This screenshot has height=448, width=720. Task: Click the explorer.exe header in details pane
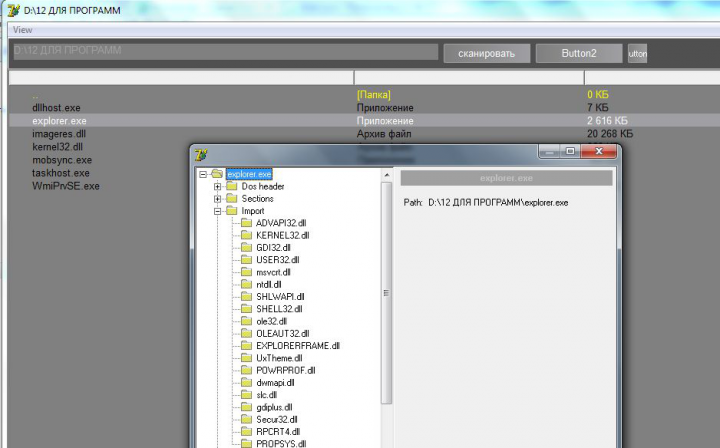click(506, 178)
